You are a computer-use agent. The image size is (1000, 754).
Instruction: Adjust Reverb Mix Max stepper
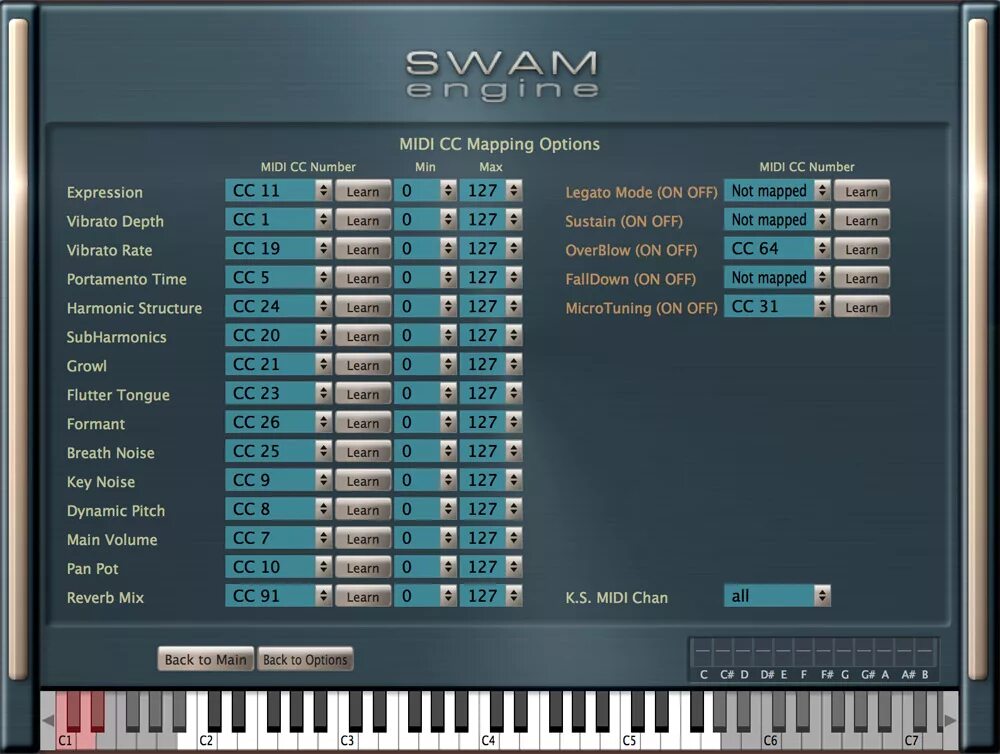click(x=514, y=596)
